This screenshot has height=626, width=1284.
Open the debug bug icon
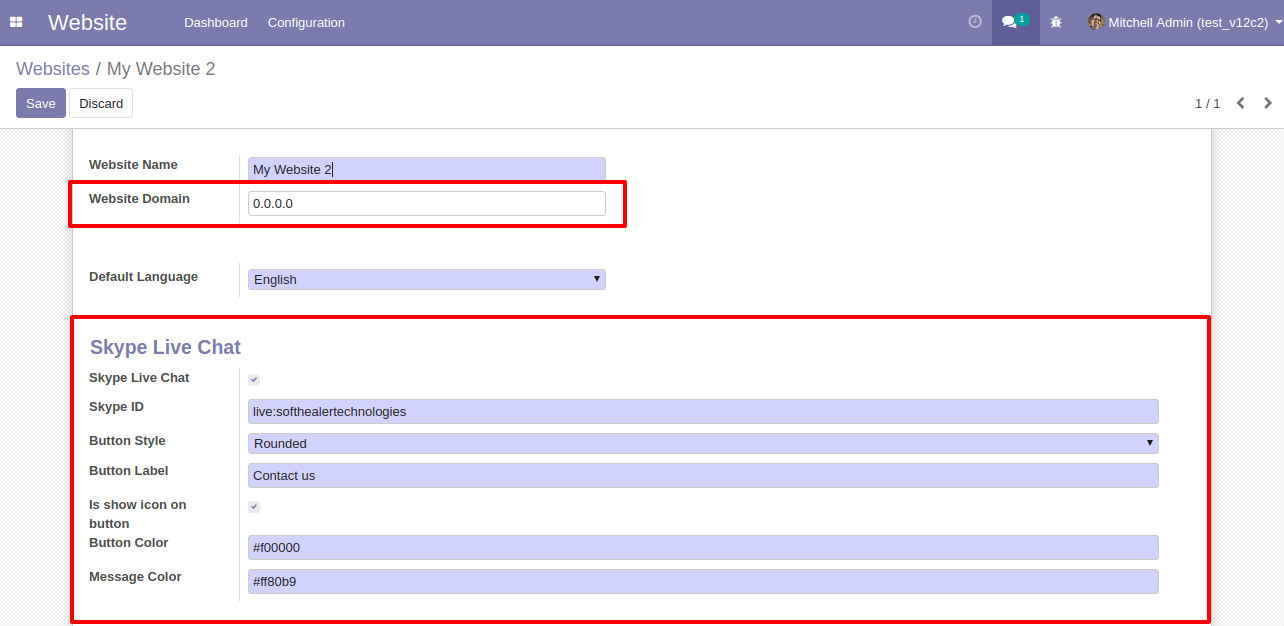click(x=1056, y=22)
